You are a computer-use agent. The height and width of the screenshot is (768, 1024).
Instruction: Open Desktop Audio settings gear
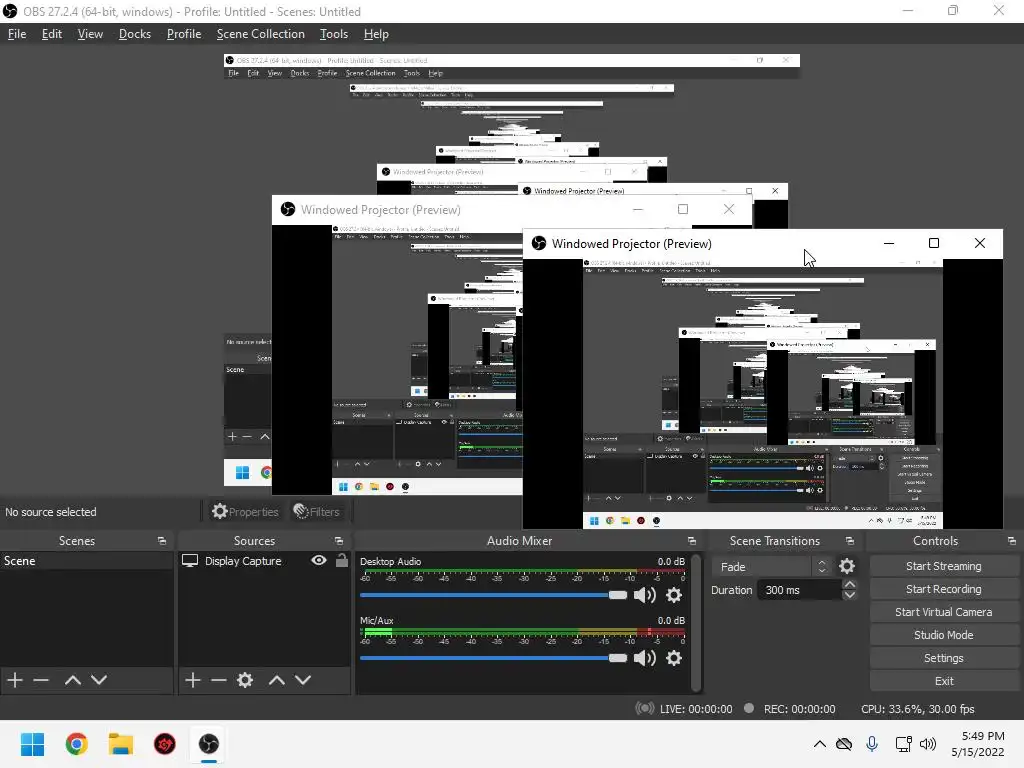pos(674,595)
